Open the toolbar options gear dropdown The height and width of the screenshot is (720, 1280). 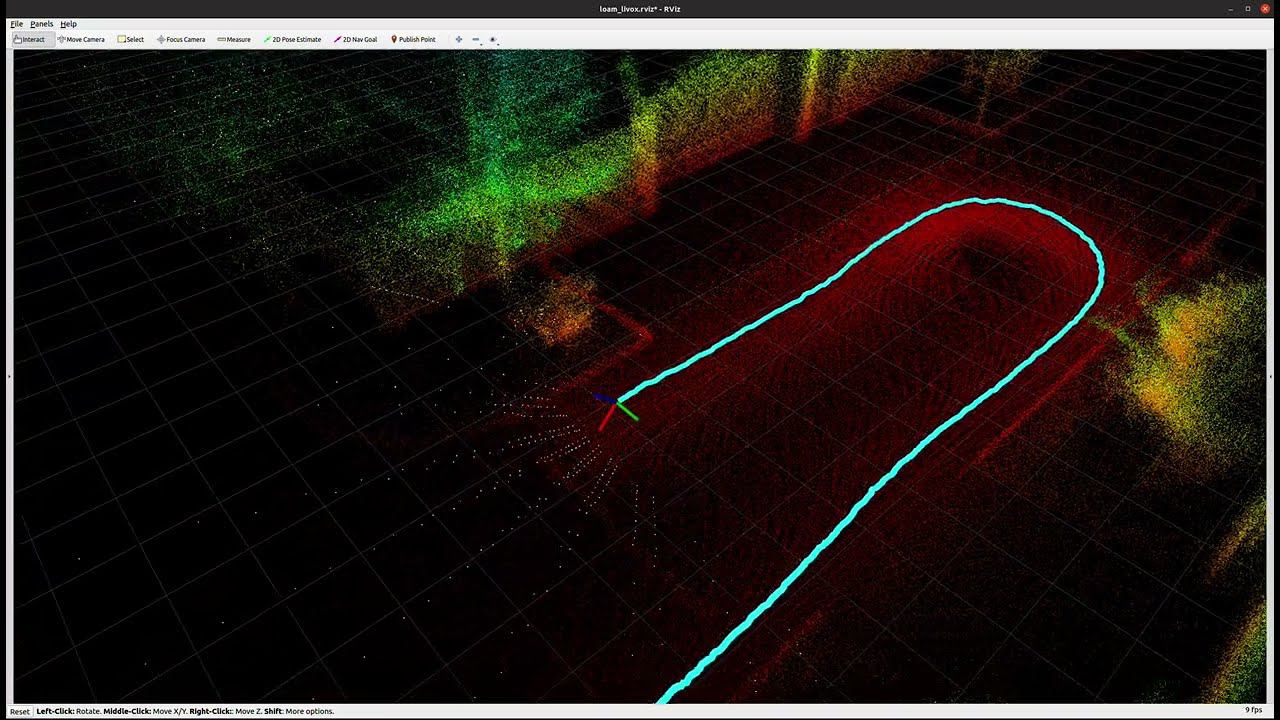point(493,40)
